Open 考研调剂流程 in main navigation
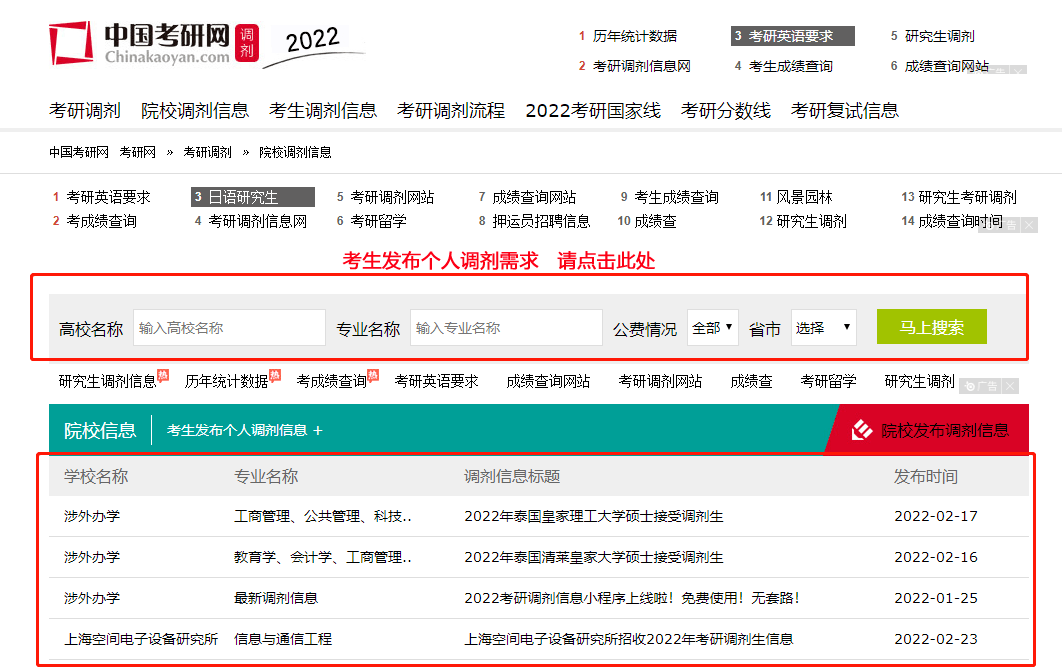Screen dimensions: 1062x667 pyautogui.click(x=451, y=110)
